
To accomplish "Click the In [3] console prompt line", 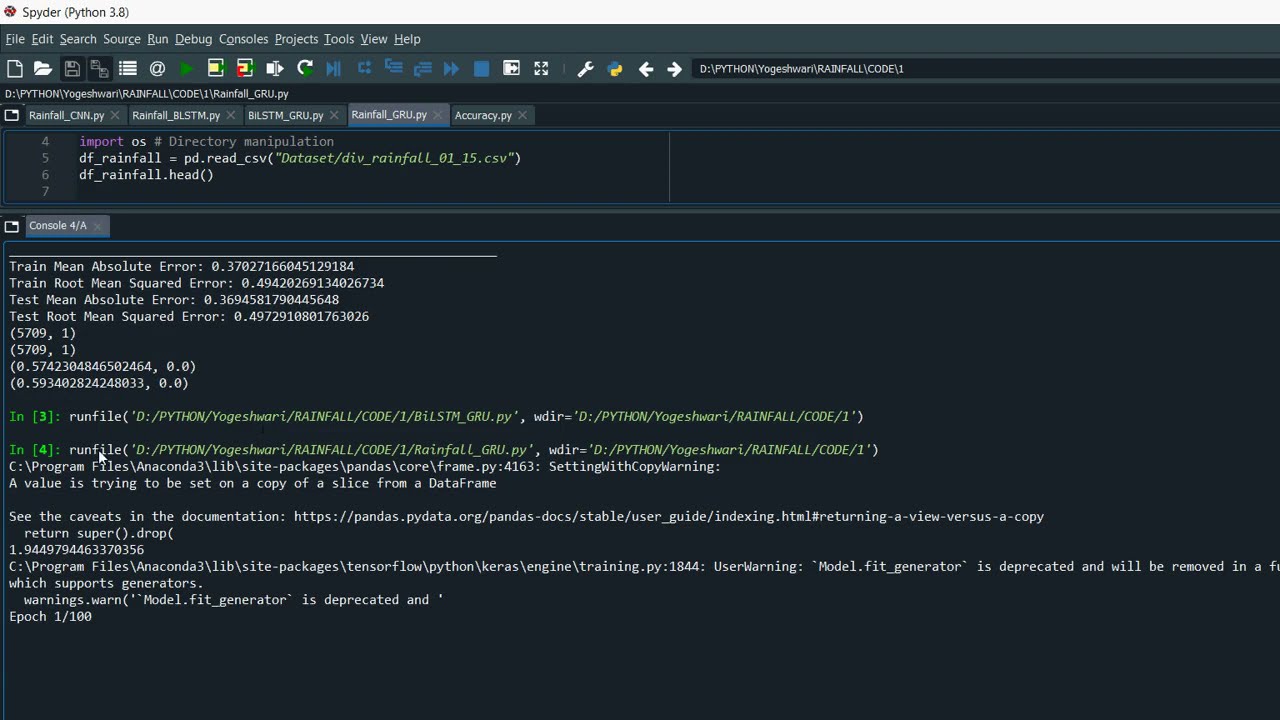I will (x=436, y=417).
